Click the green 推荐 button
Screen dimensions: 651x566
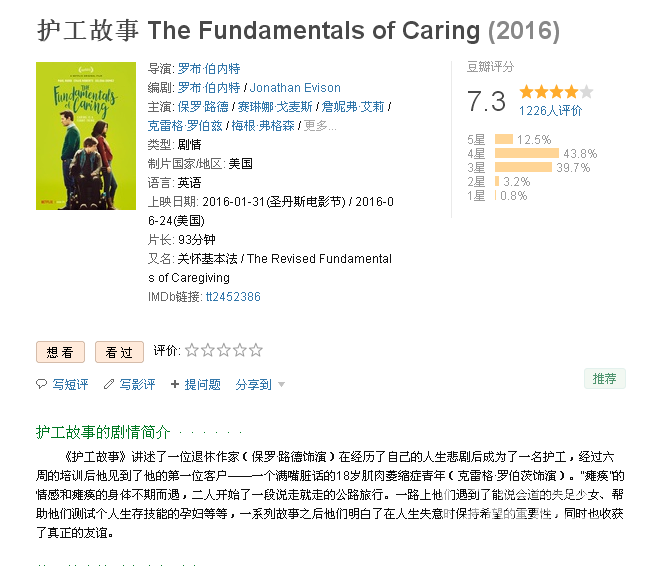tap(604, 379)
